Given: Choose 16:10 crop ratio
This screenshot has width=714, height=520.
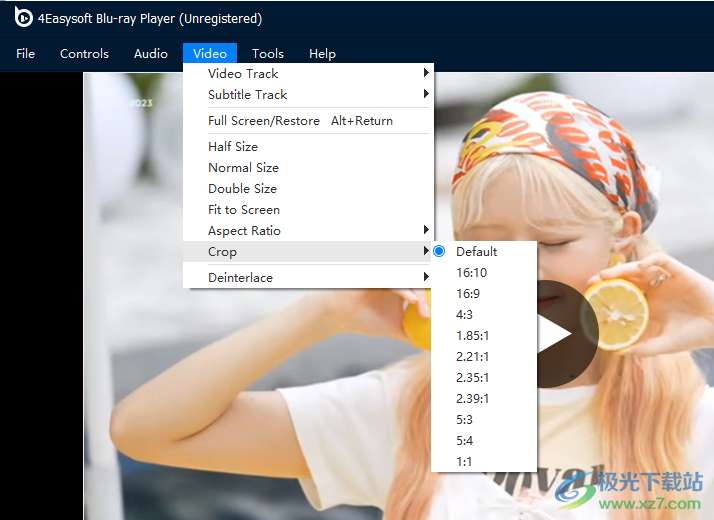Looking at the screenshot, I should point(484,272).
